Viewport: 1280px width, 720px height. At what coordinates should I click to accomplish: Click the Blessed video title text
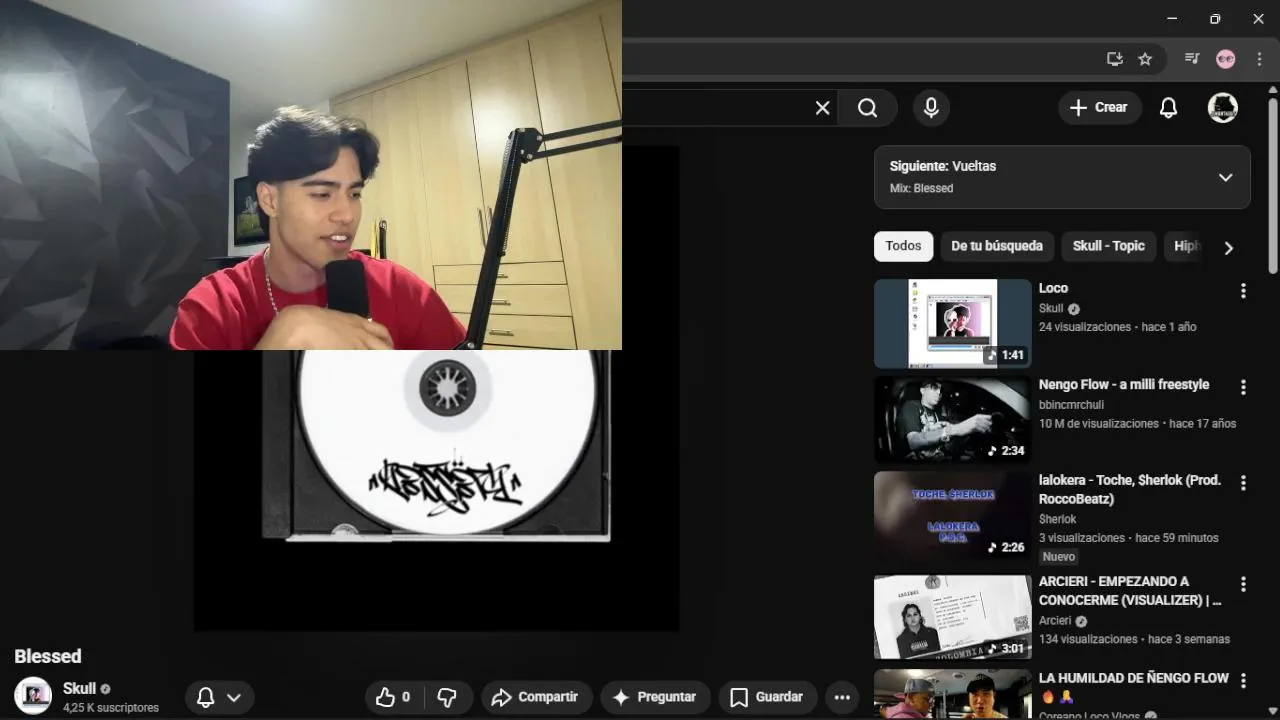48,656
